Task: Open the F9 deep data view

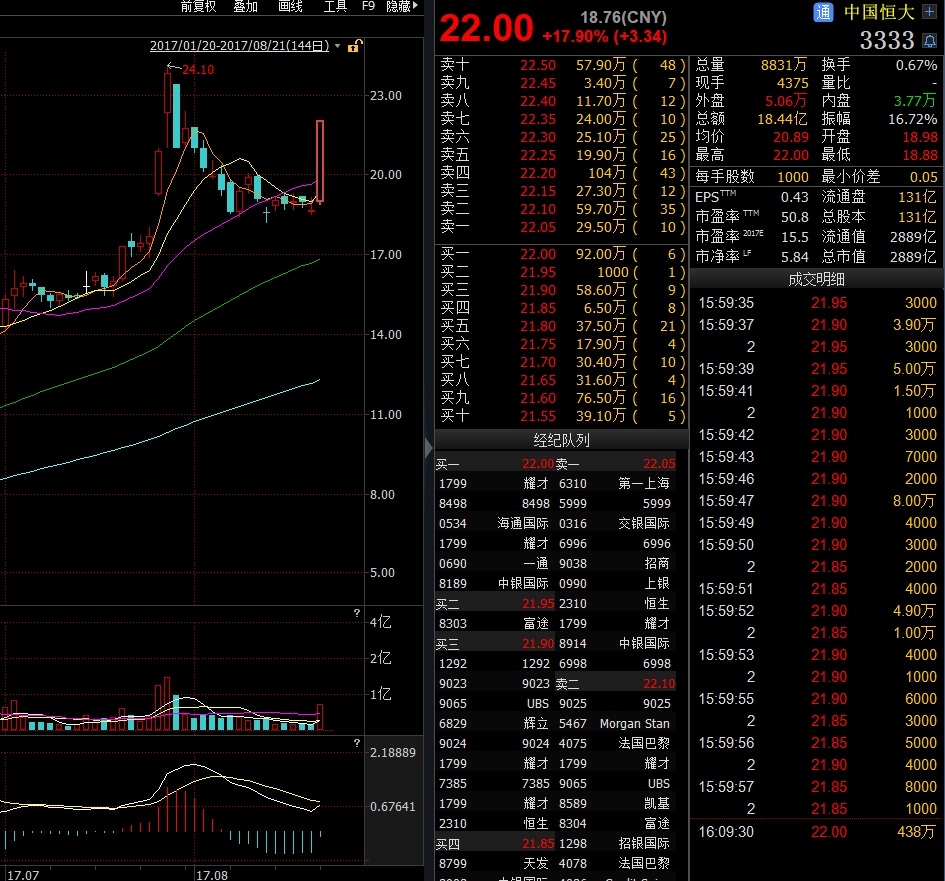Action: 368,7
